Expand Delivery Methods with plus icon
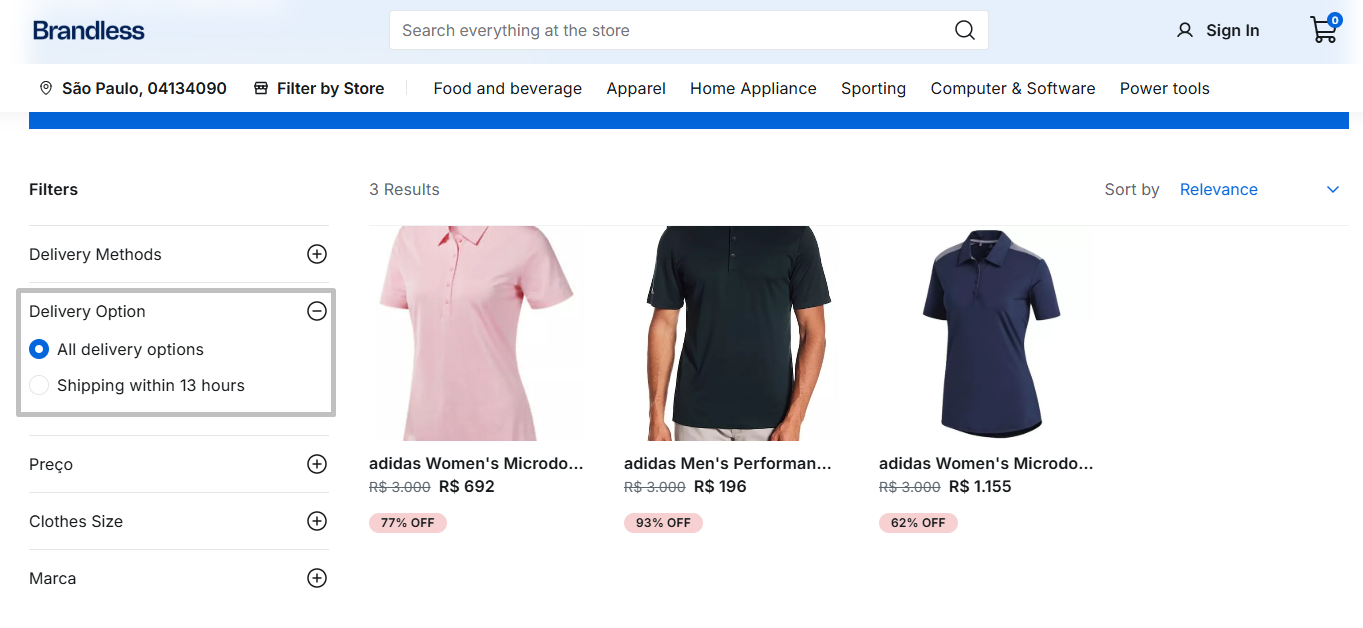1363x628 pixels. tap(317, 254)
